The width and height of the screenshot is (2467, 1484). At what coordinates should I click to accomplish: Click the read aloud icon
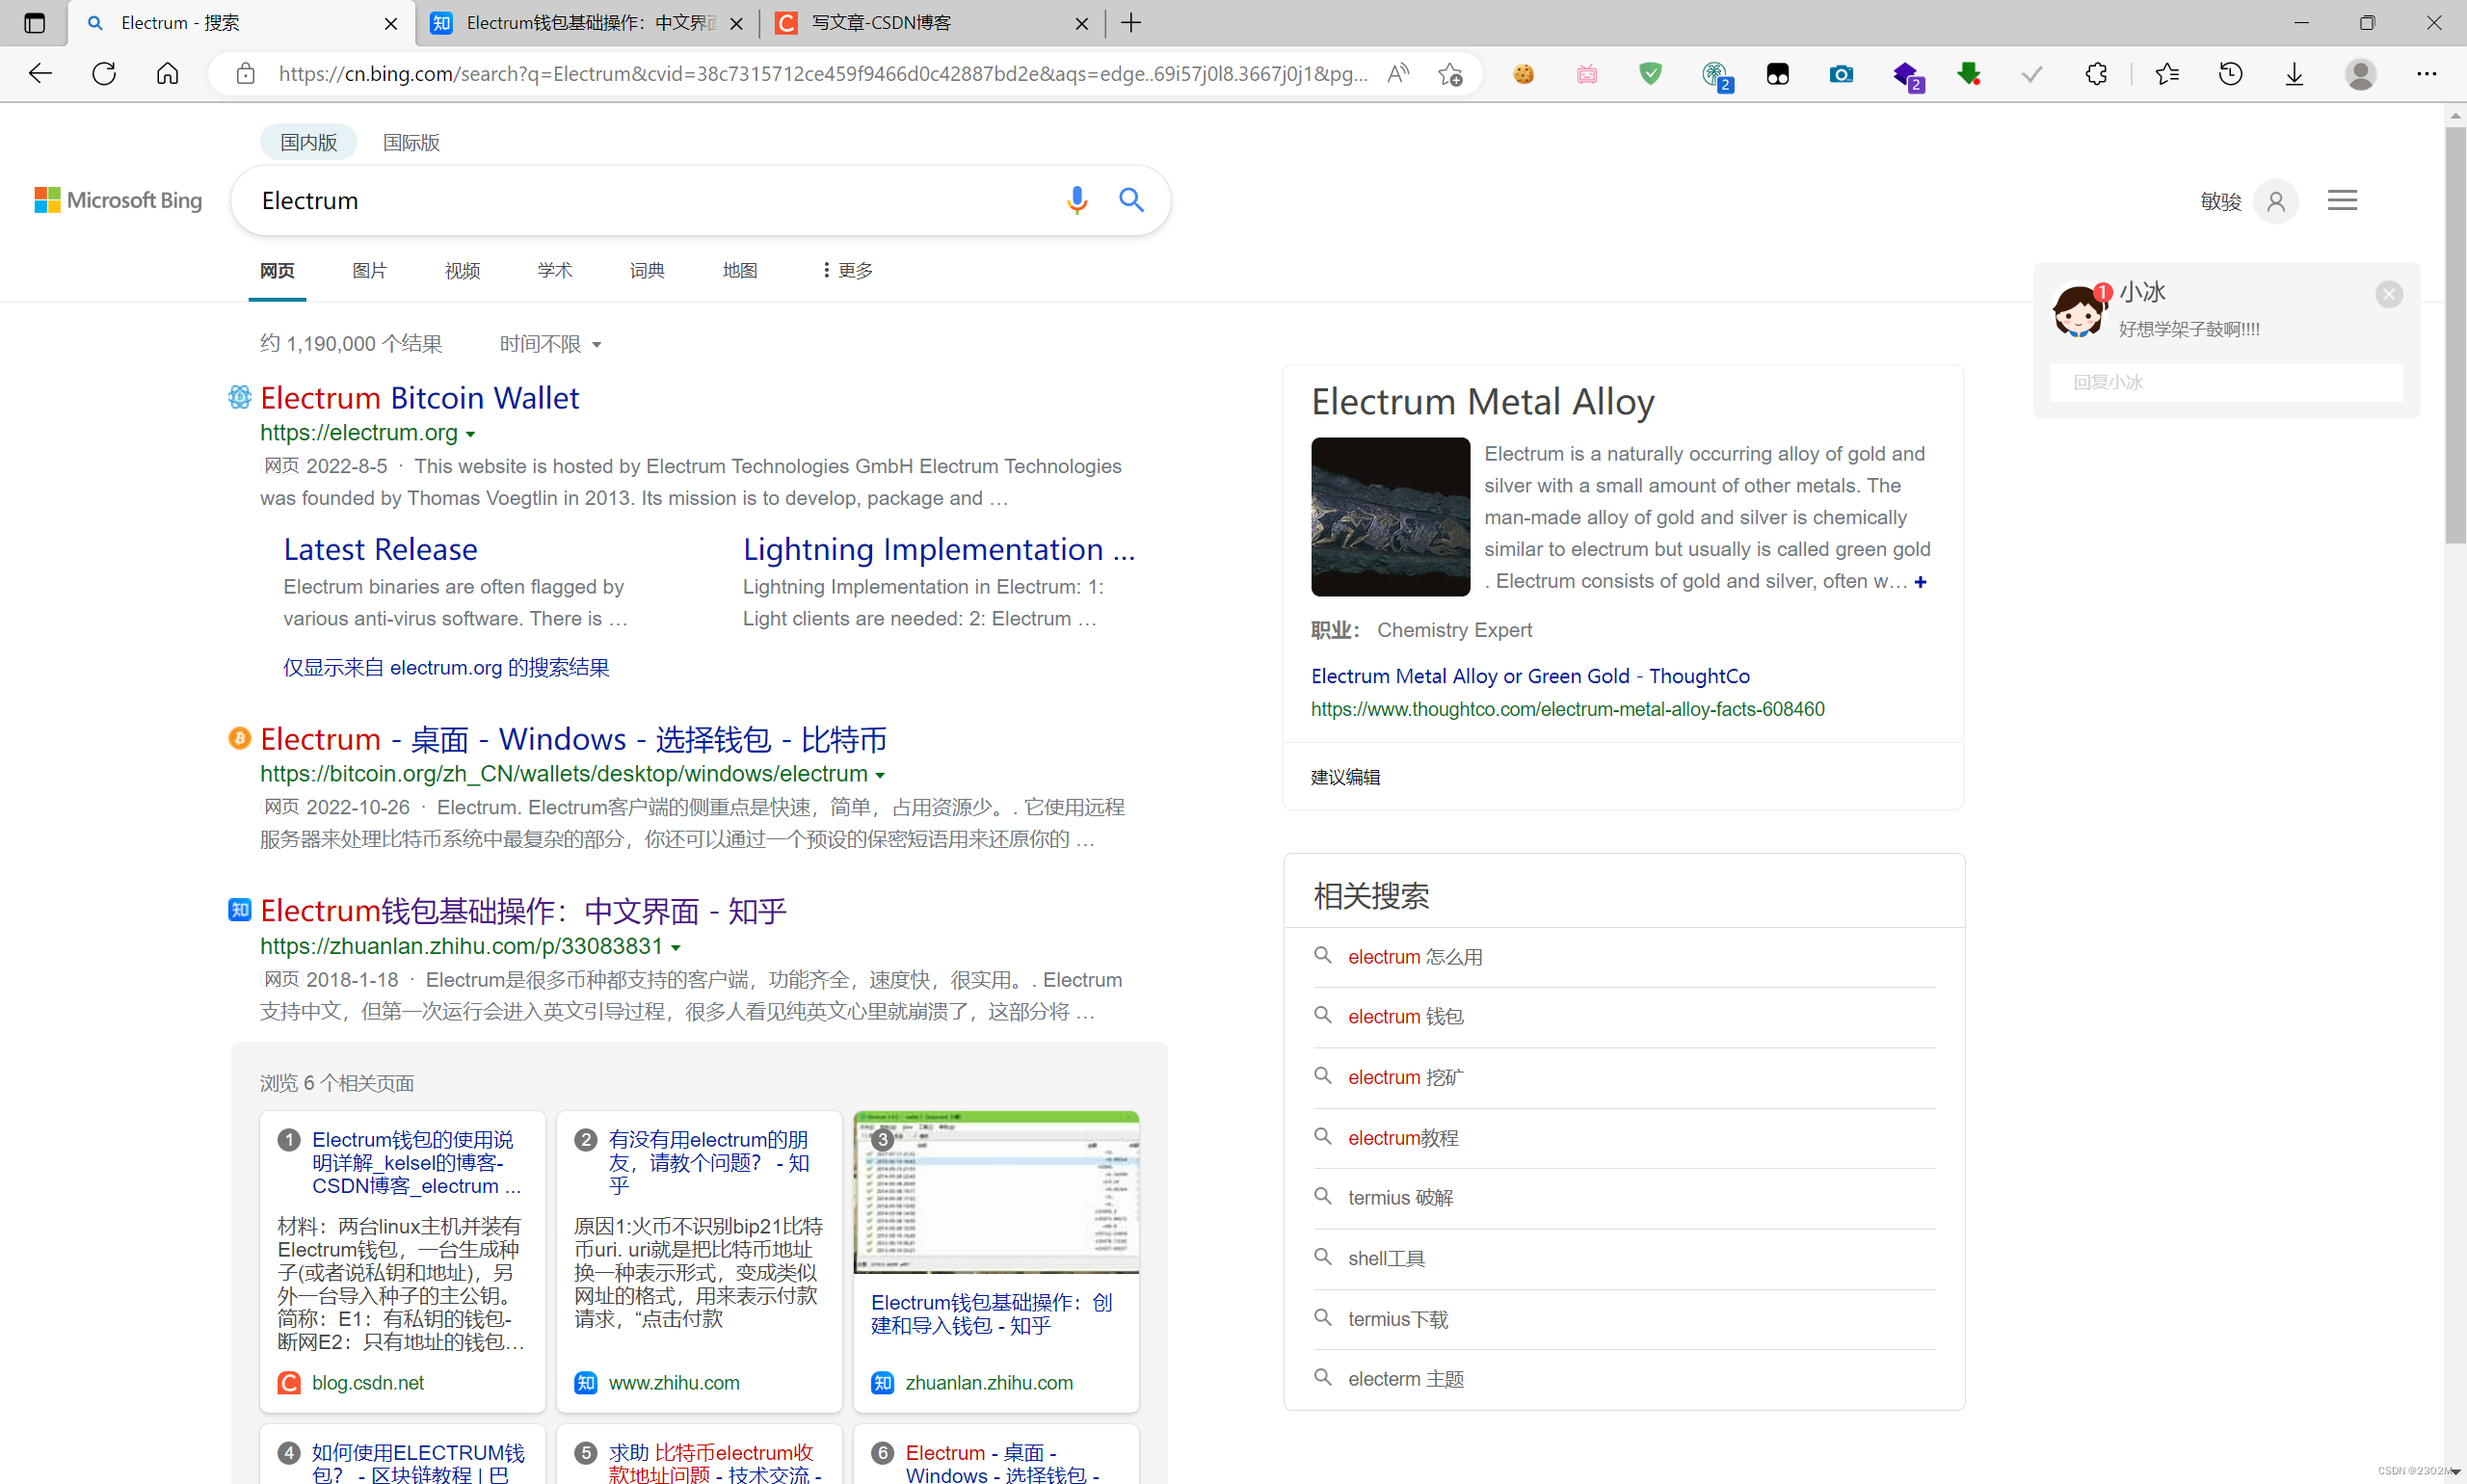tap(1398, 74)
